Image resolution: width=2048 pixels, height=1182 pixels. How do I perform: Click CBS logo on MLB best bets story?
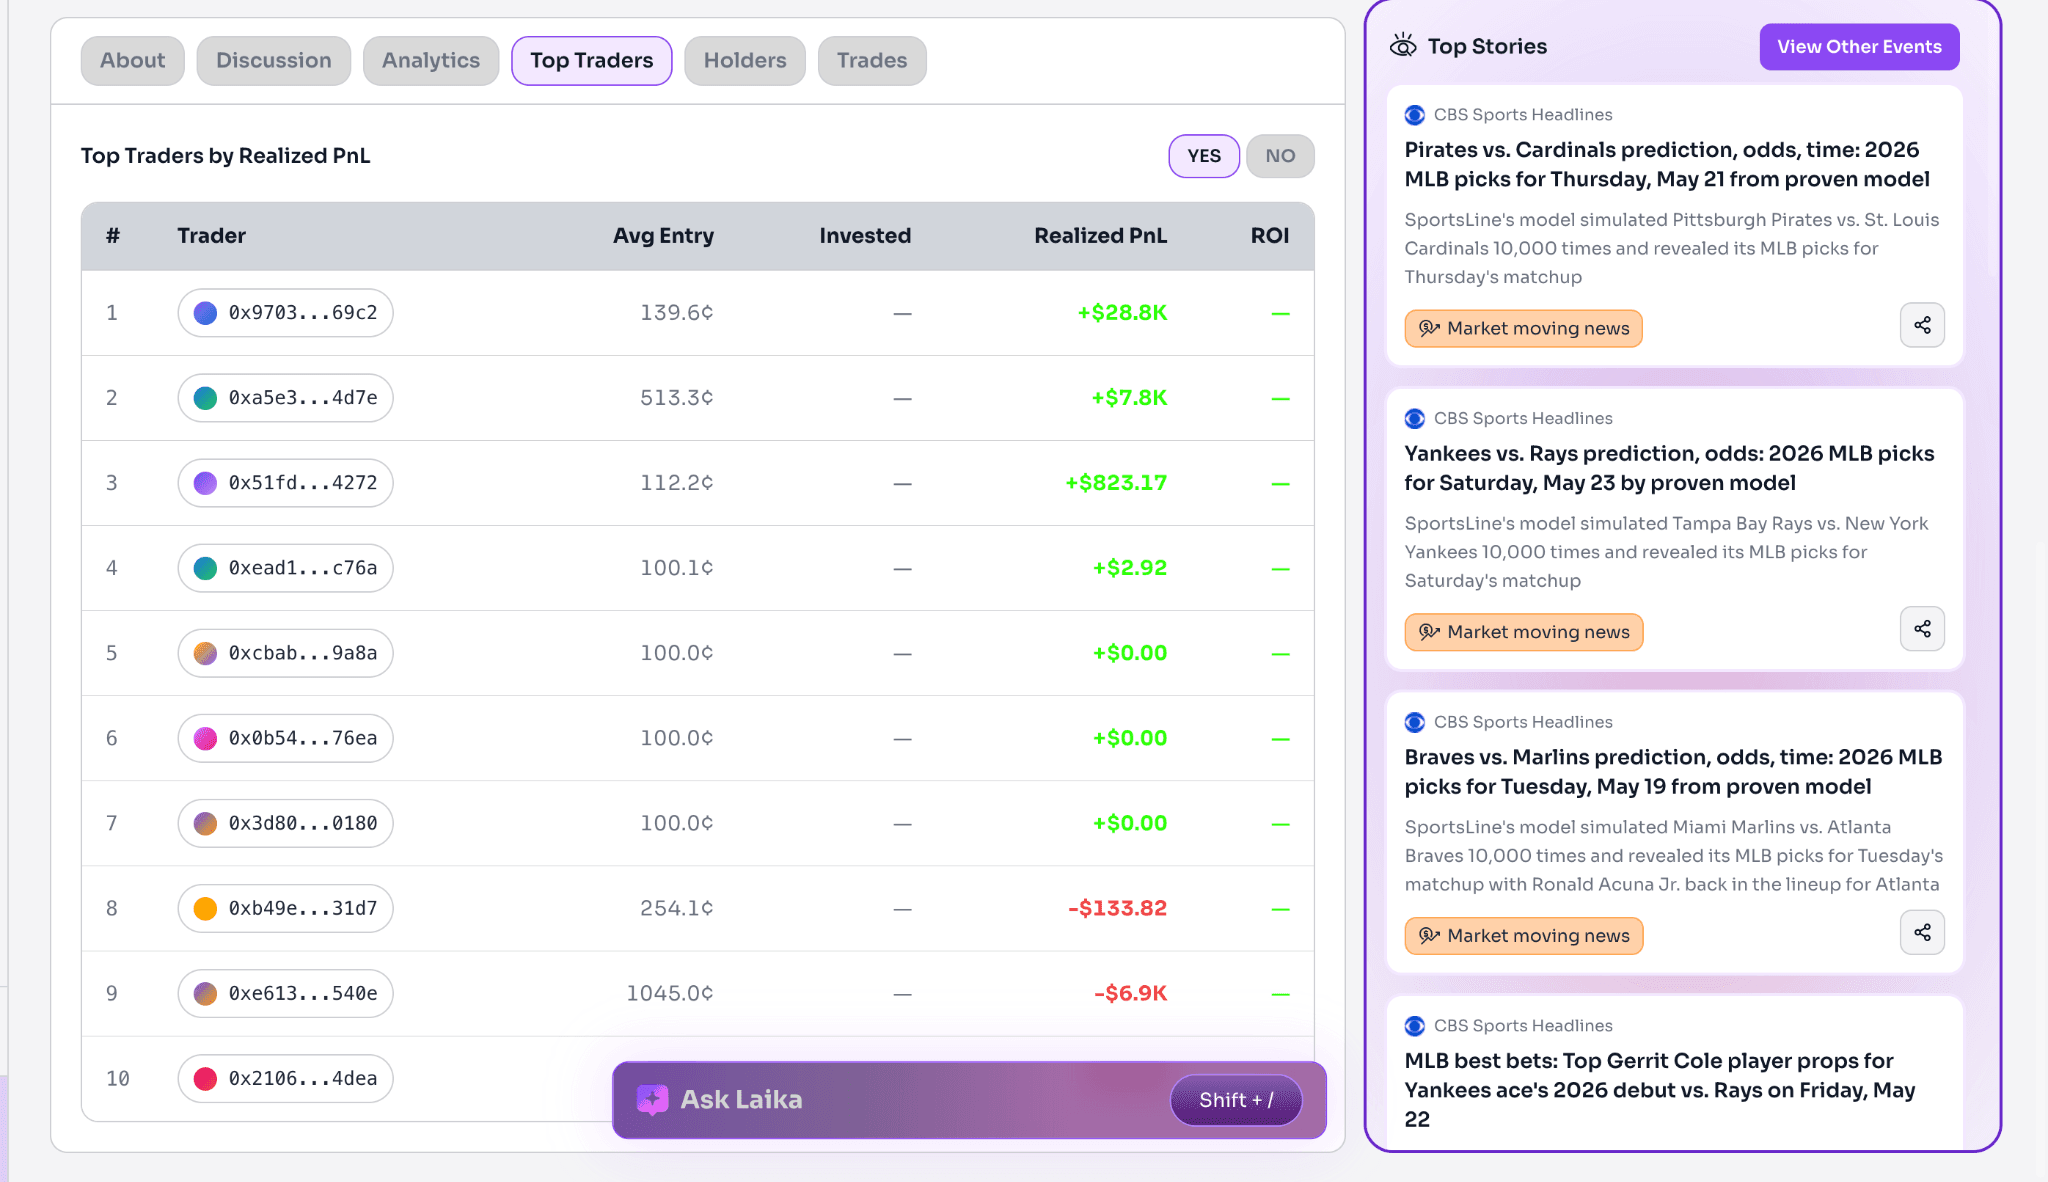(1414, 1026)
